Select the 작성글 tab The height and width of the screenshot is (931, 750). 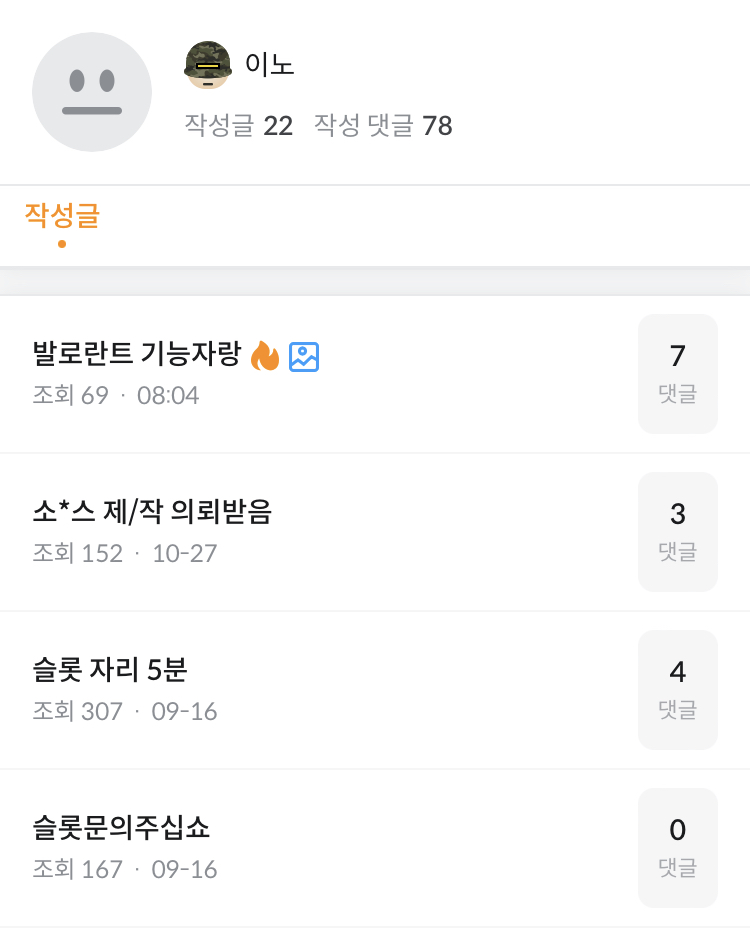pyautogui.click(x=62, y=216)
